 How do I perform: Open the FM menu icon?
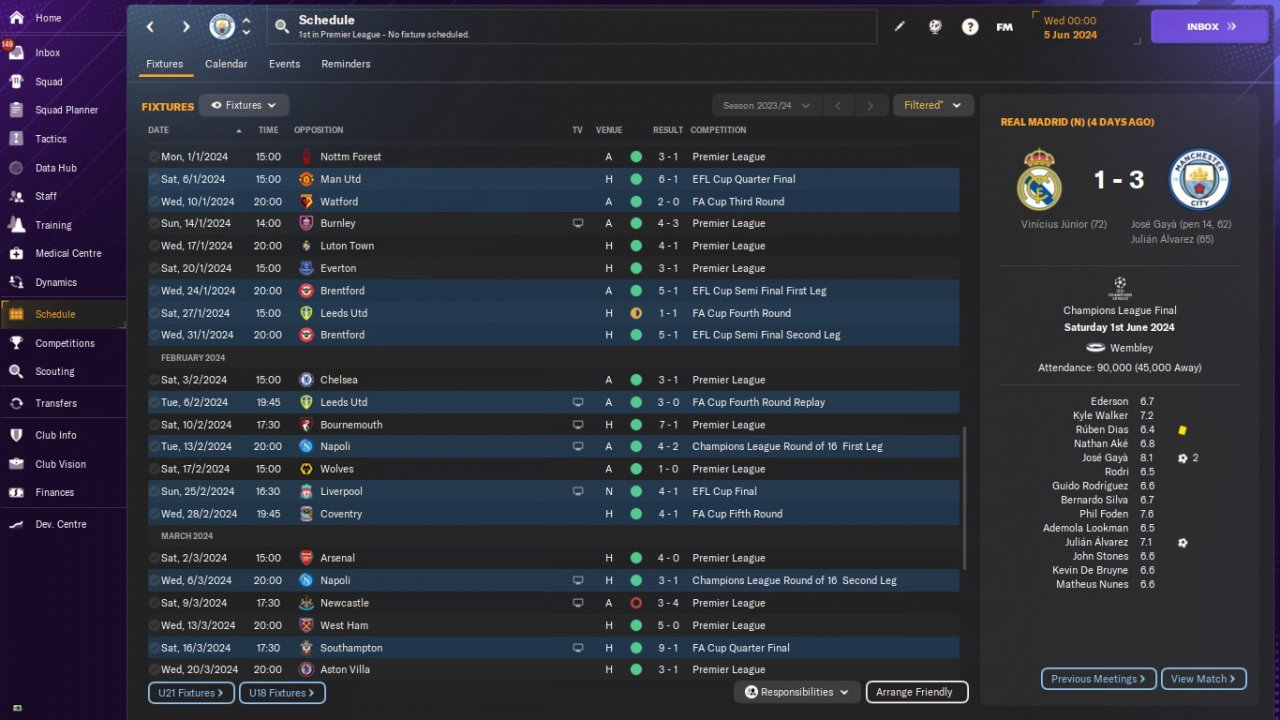point(1005,27)
